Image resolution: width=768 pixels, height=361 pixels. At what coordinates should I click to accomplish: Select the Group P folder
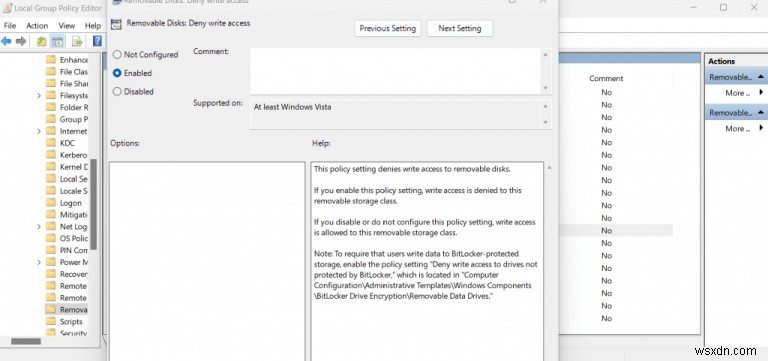pyautogui.click(x=67, y=119)
